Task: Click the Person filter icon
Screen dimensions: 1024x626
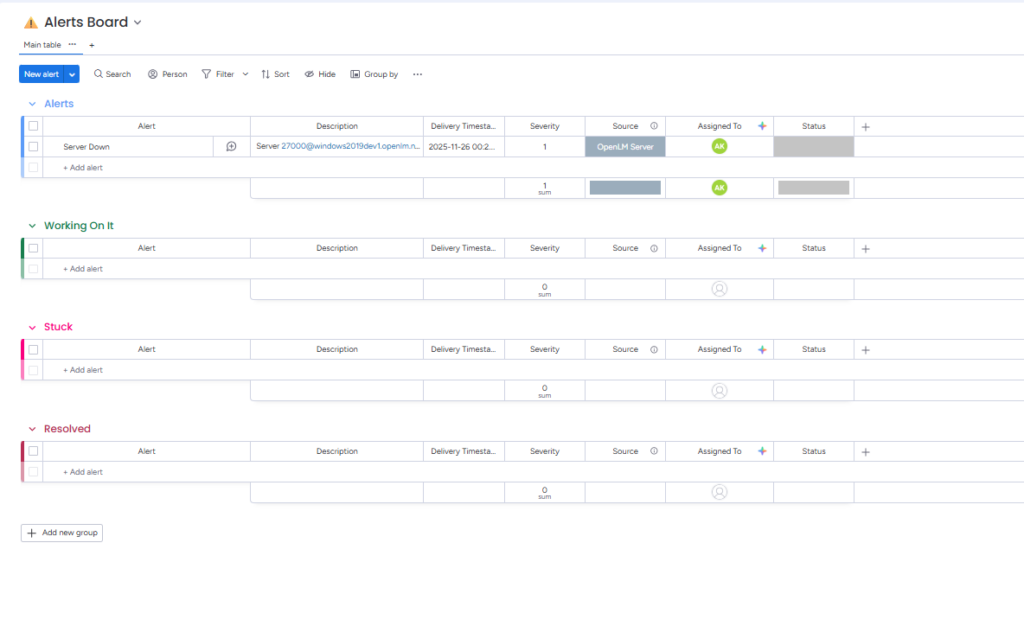Action: [x=167, y=74]
